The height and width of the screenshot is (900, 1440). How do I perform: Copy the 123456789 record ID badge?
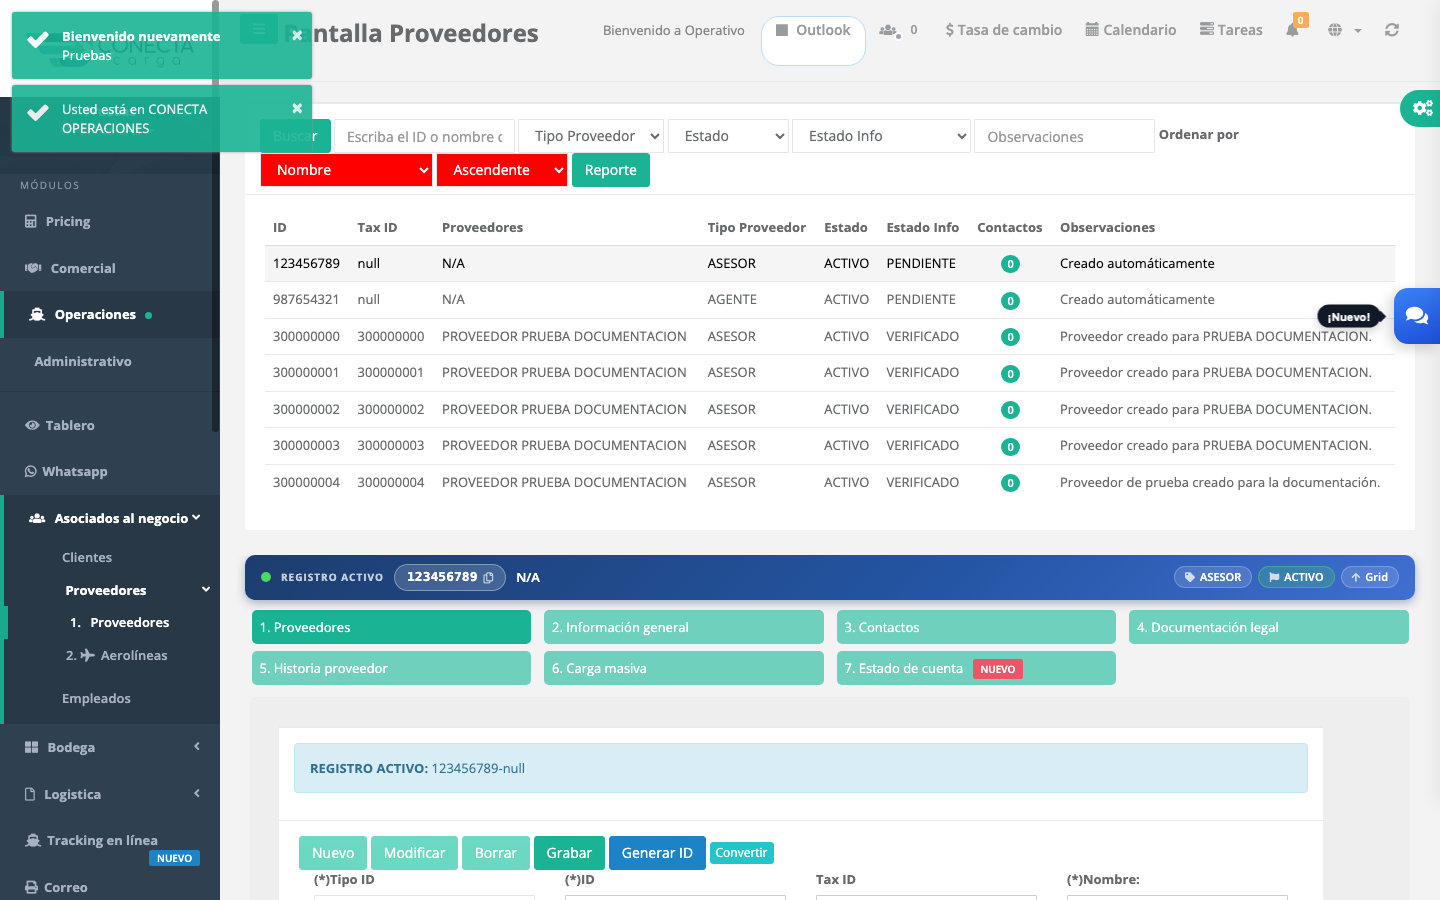click(450, 577)
